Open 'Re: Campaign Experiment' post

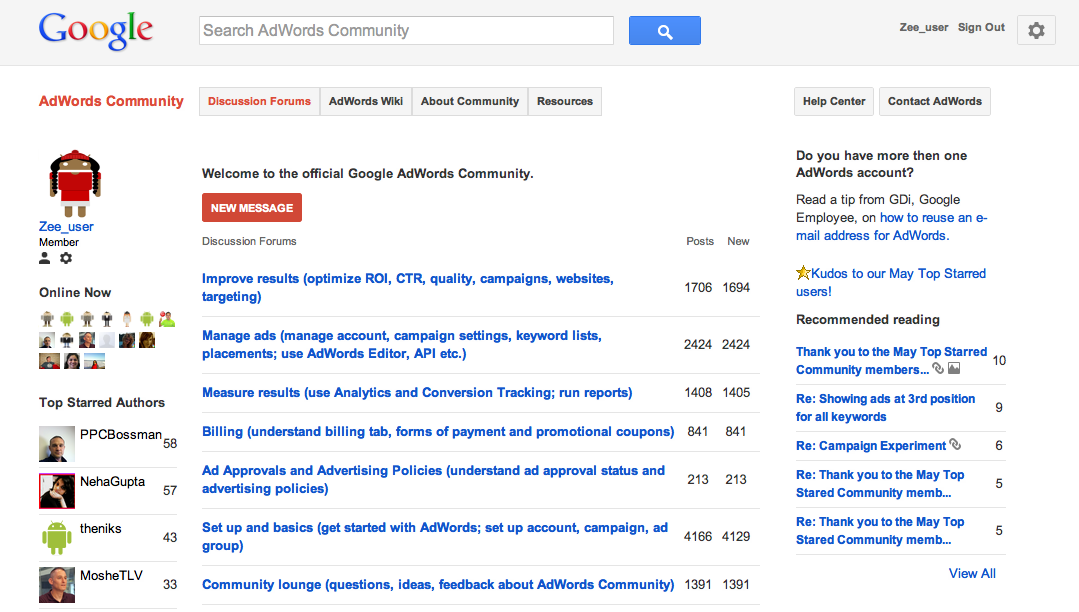tap(871, 445)
